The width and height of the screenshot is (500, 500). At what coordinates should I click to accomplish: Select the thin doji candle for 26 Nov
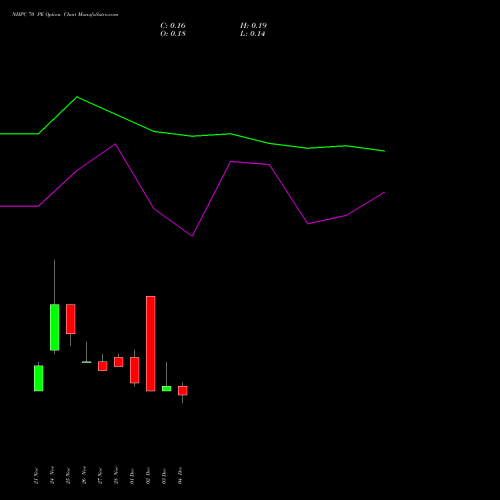tap(87, 362)
